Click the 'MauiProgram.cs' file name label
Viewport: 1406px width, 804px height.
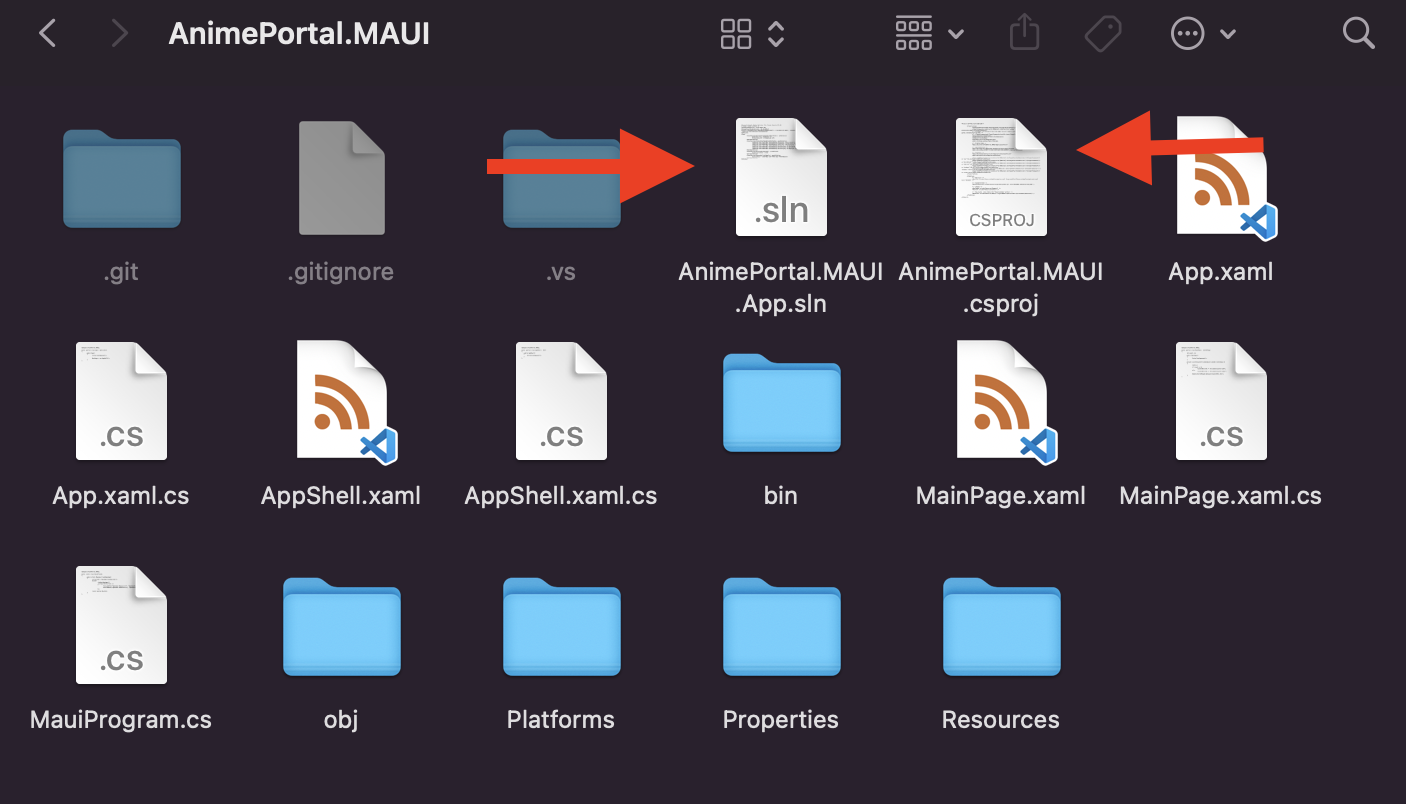pos(121,720)
